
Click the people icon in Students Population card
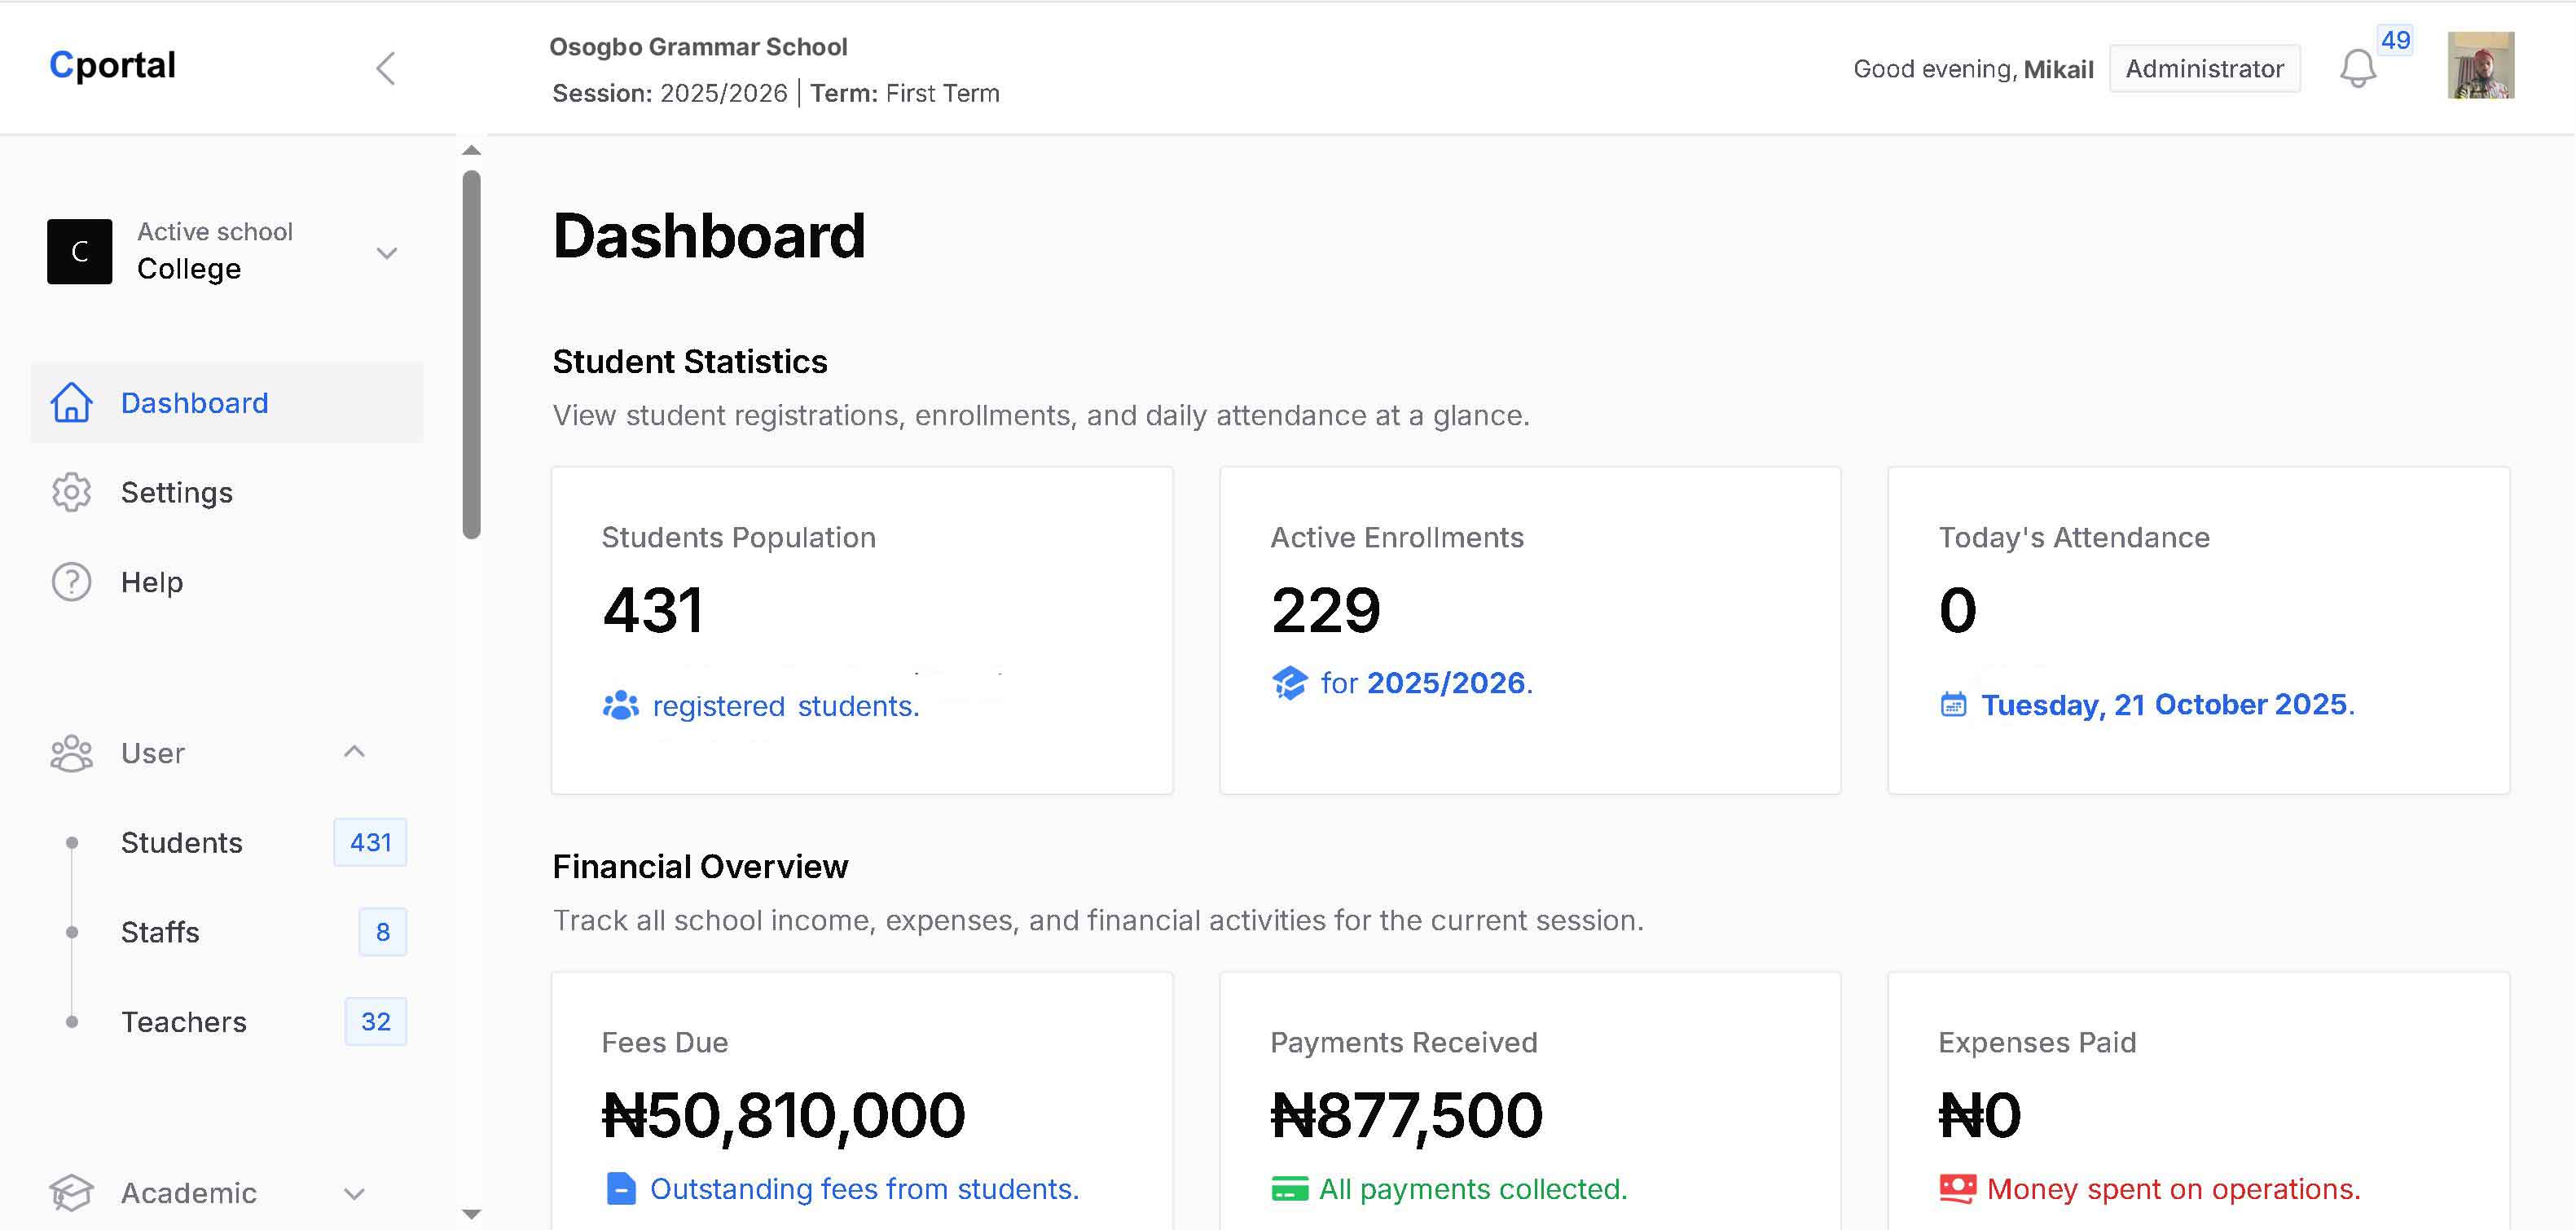pyautogui.click(x=620, y=704)
